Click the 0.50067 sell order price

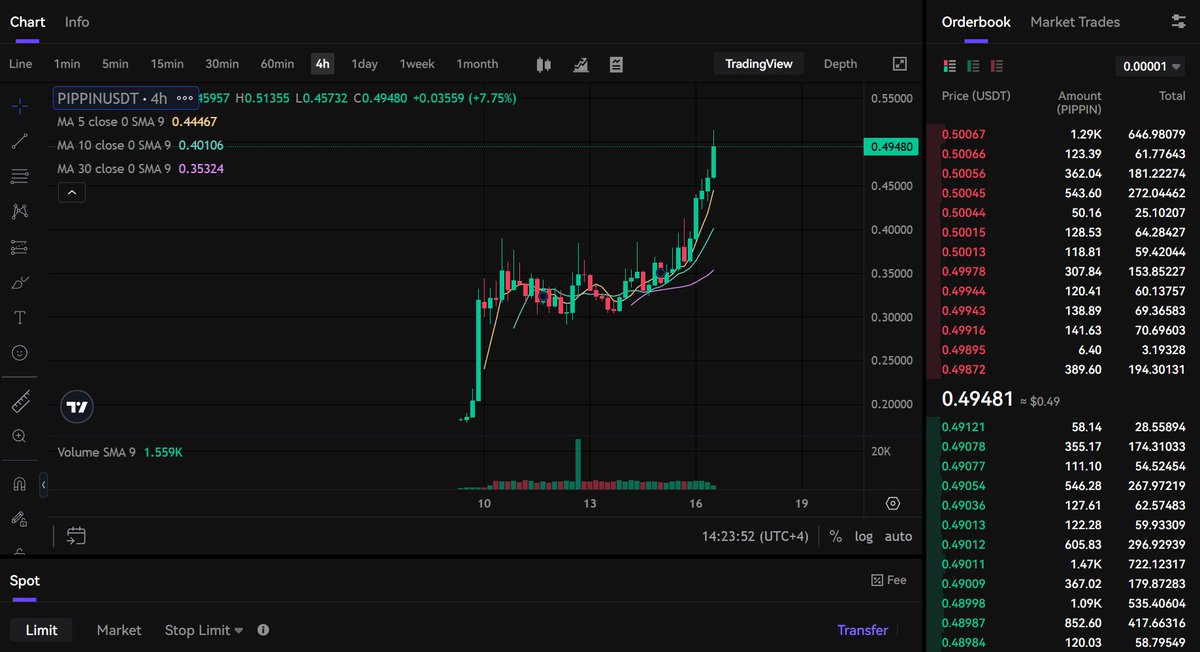[964, 134]
